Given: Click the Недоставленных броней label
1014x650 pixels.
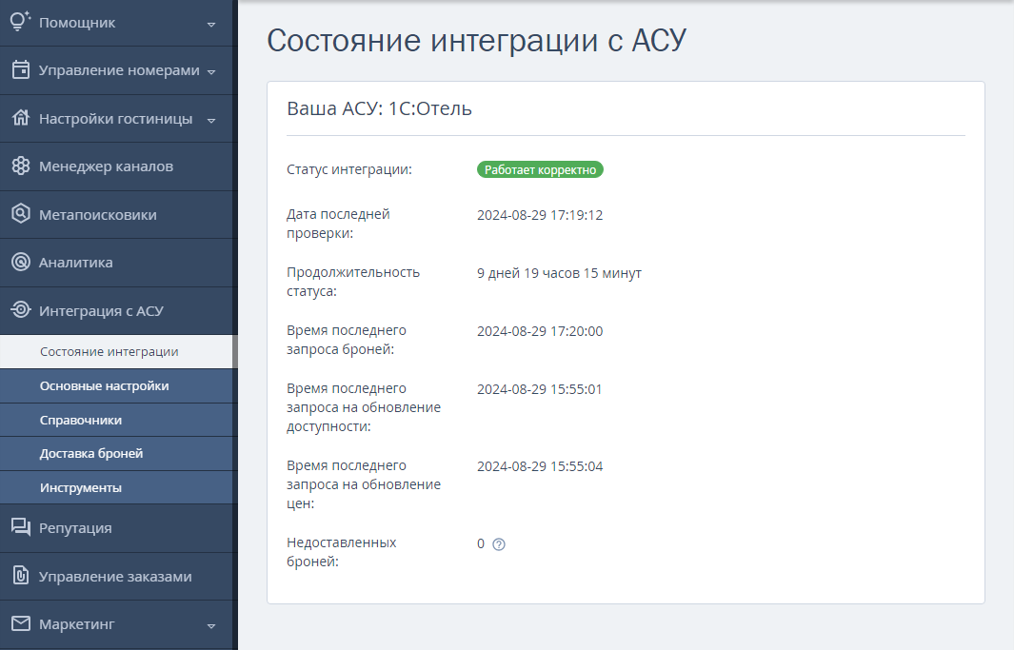Looking at the screenshot, I should coord(341,552).
